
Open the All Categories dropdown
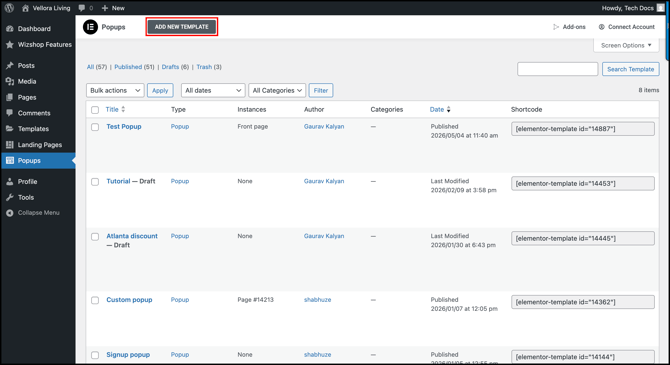pyautogui.click(x=277, y=90)
